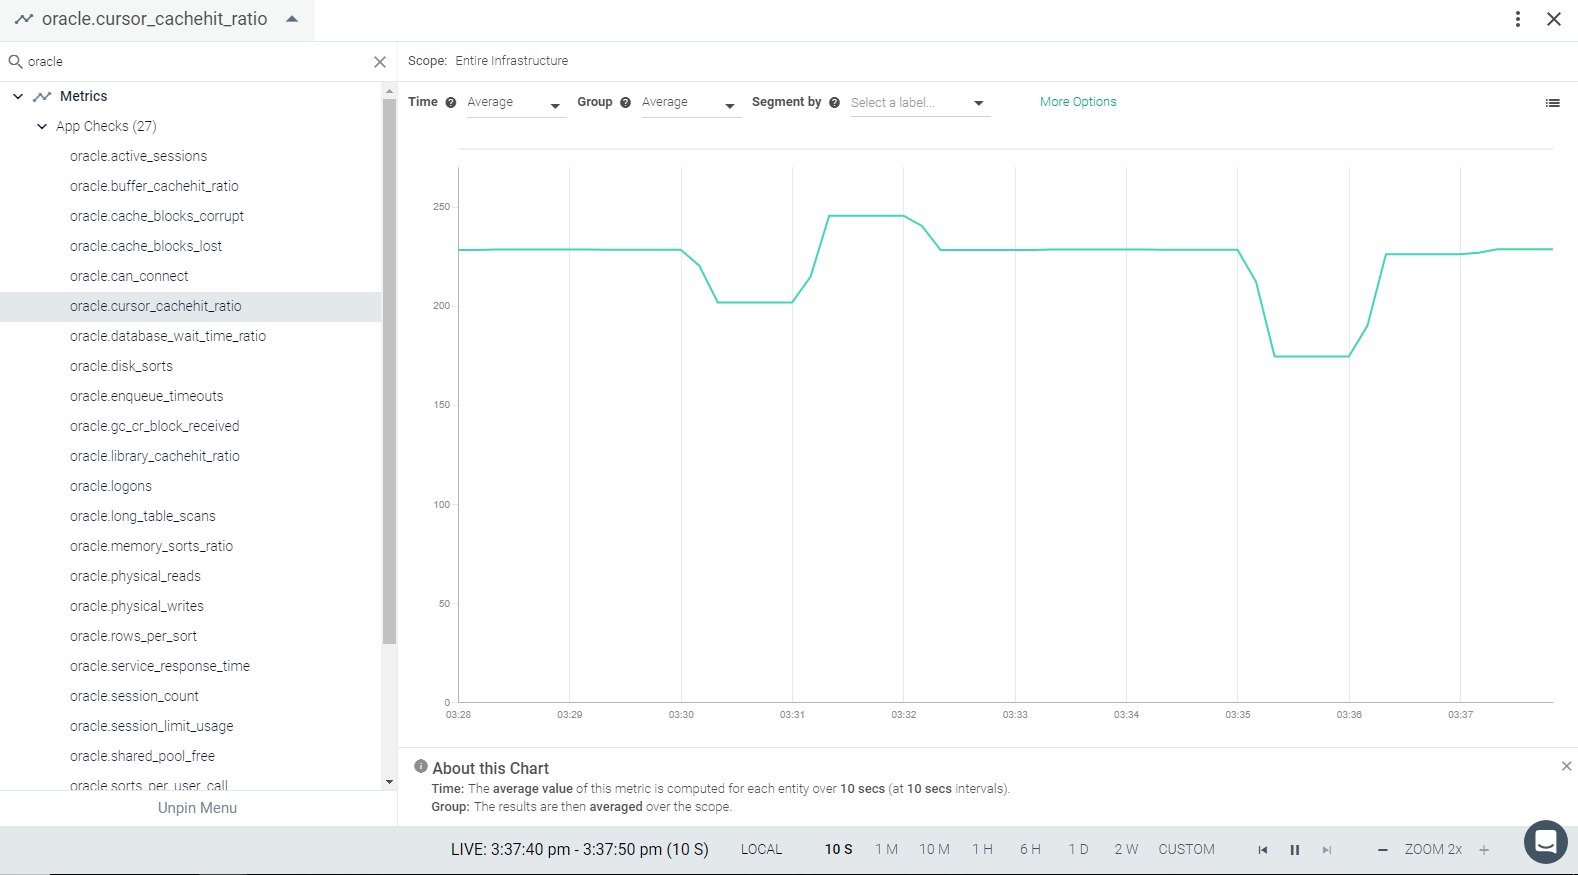Pause the live data stream

(1295, 850)
